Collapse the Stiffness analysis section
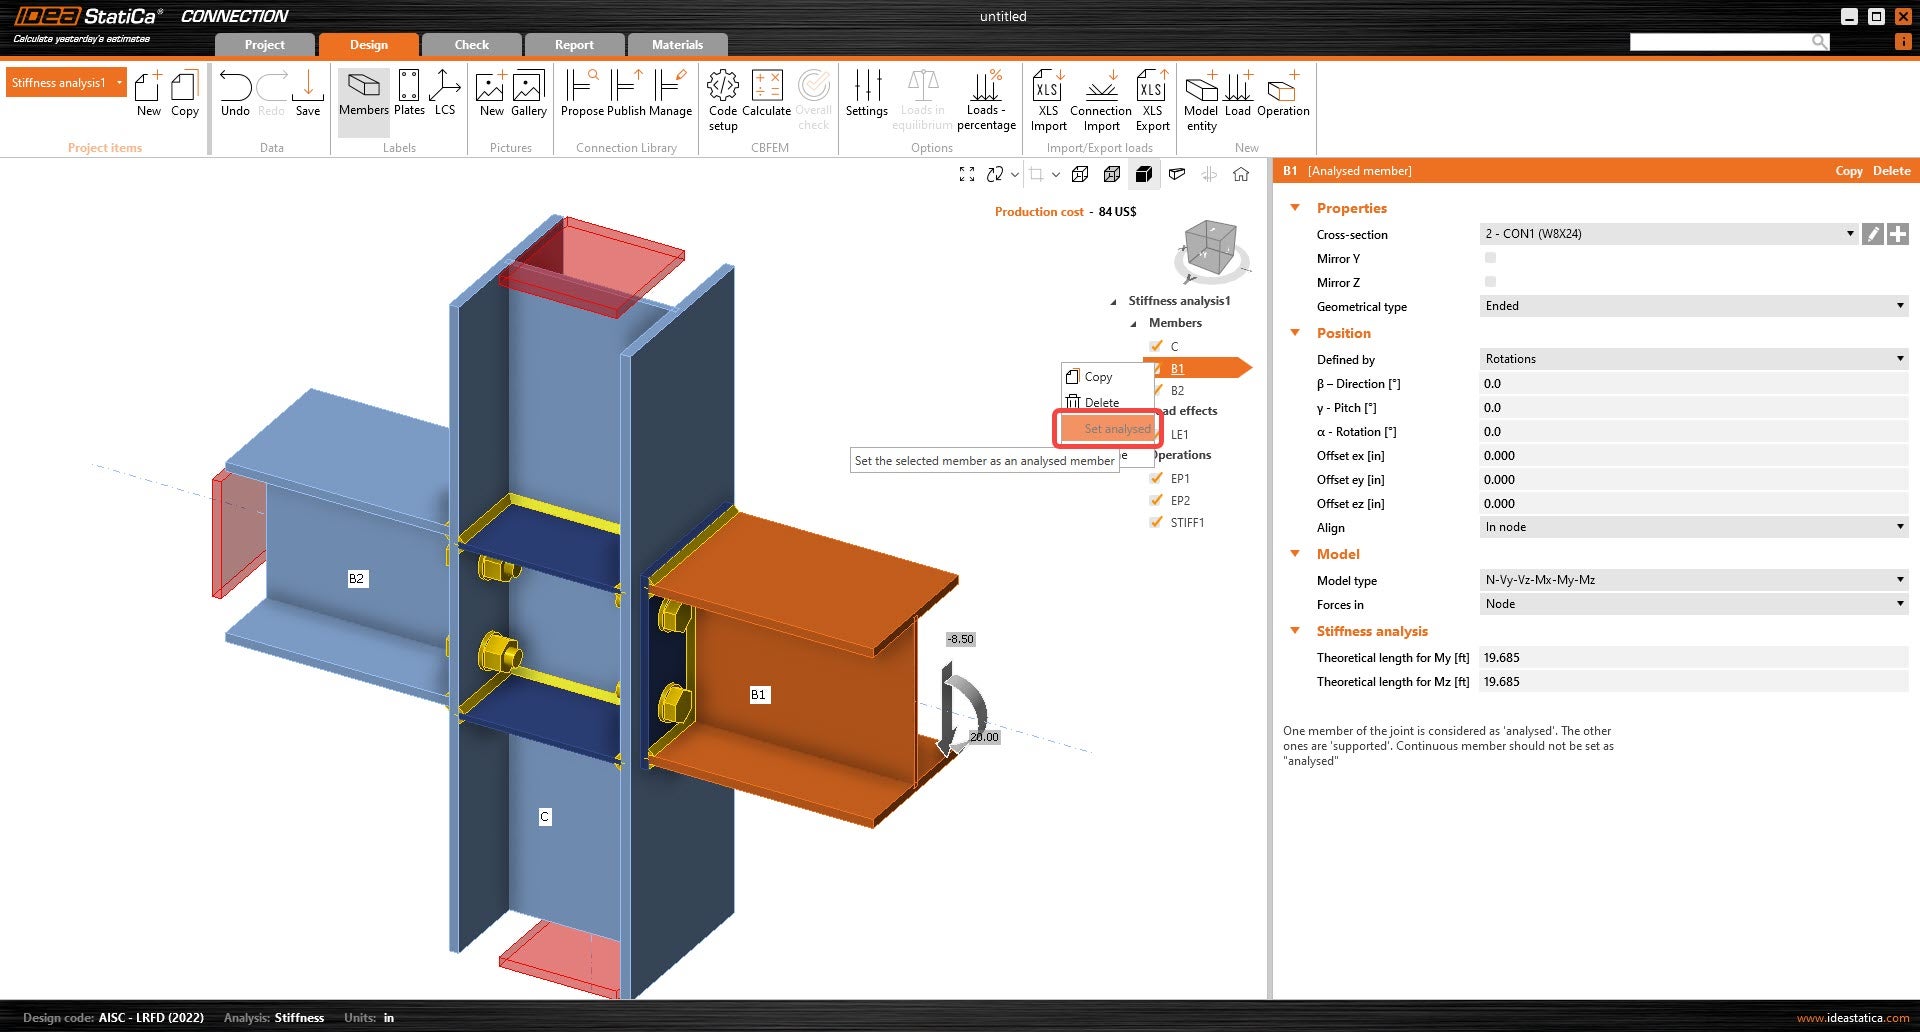This screenshot has width=1920, height=1032. tap(1295, 631)
